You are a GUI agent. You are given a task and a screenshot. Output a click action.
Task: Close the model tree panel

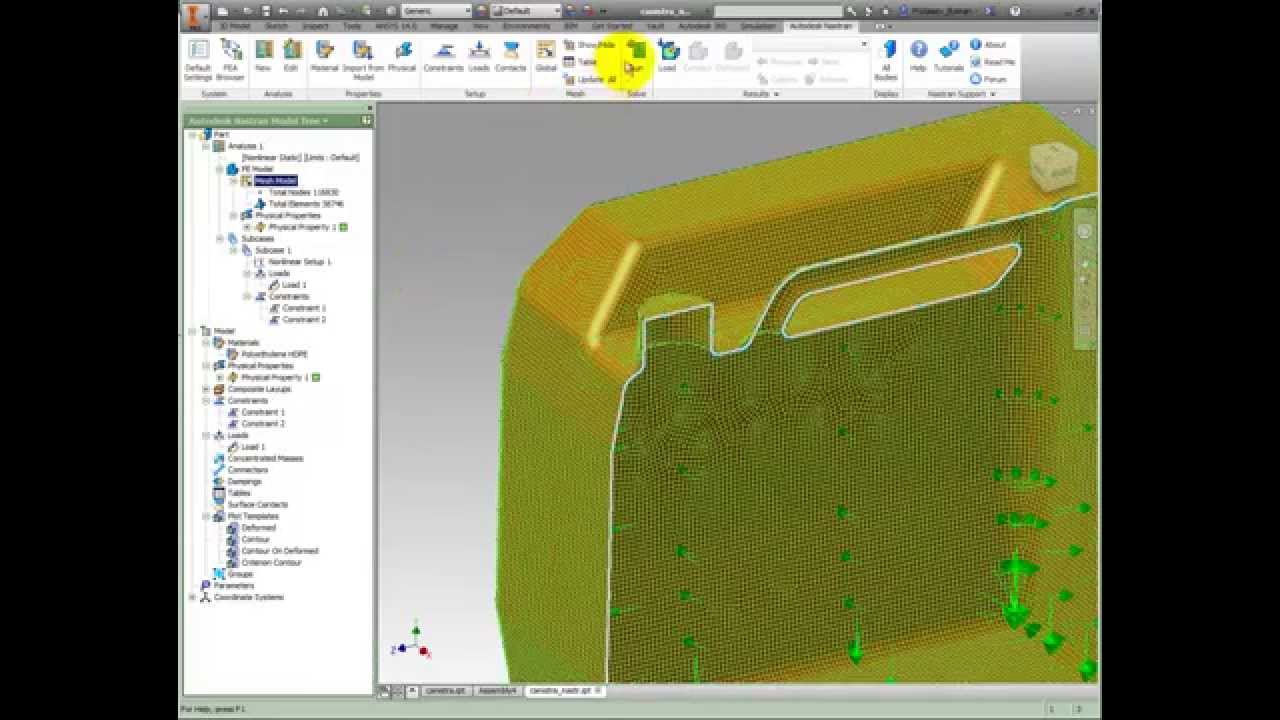pyautogui.click(x=368, y=108)
